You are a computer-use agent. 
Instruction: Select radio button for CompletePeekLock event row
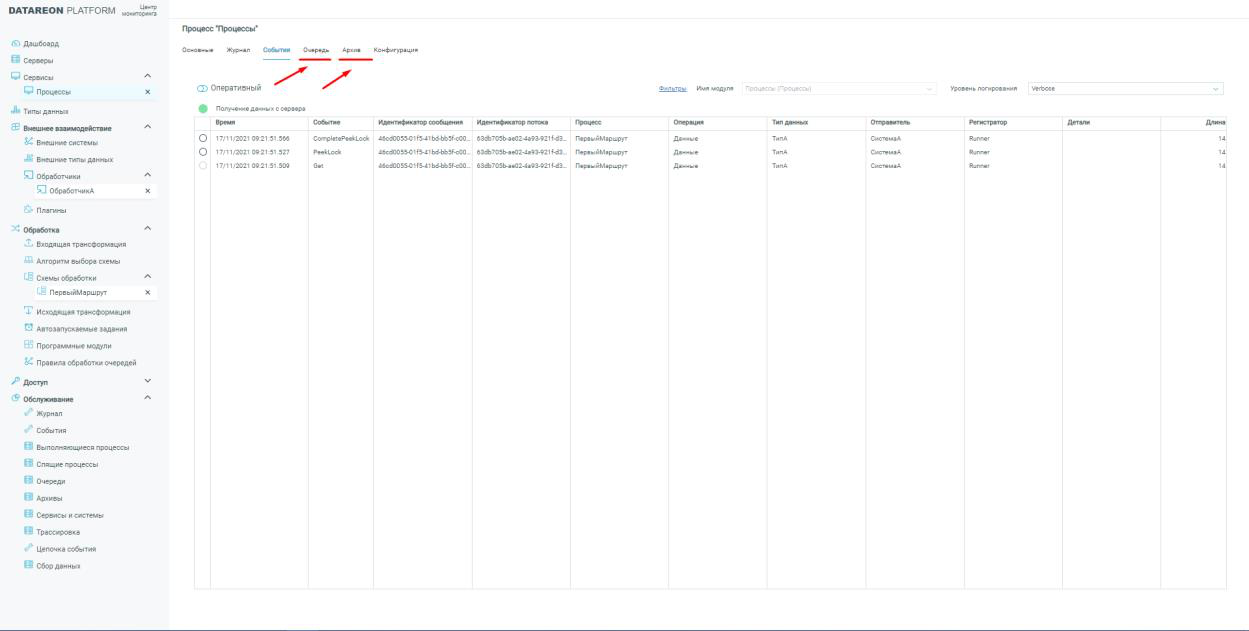click(x=204, y=137)
